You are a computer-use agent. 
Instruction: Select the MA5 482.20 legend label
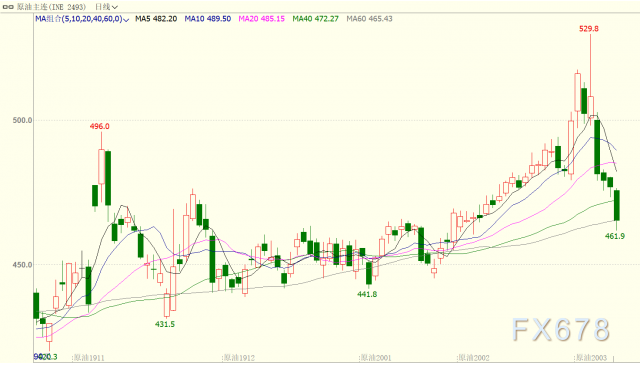156,19
